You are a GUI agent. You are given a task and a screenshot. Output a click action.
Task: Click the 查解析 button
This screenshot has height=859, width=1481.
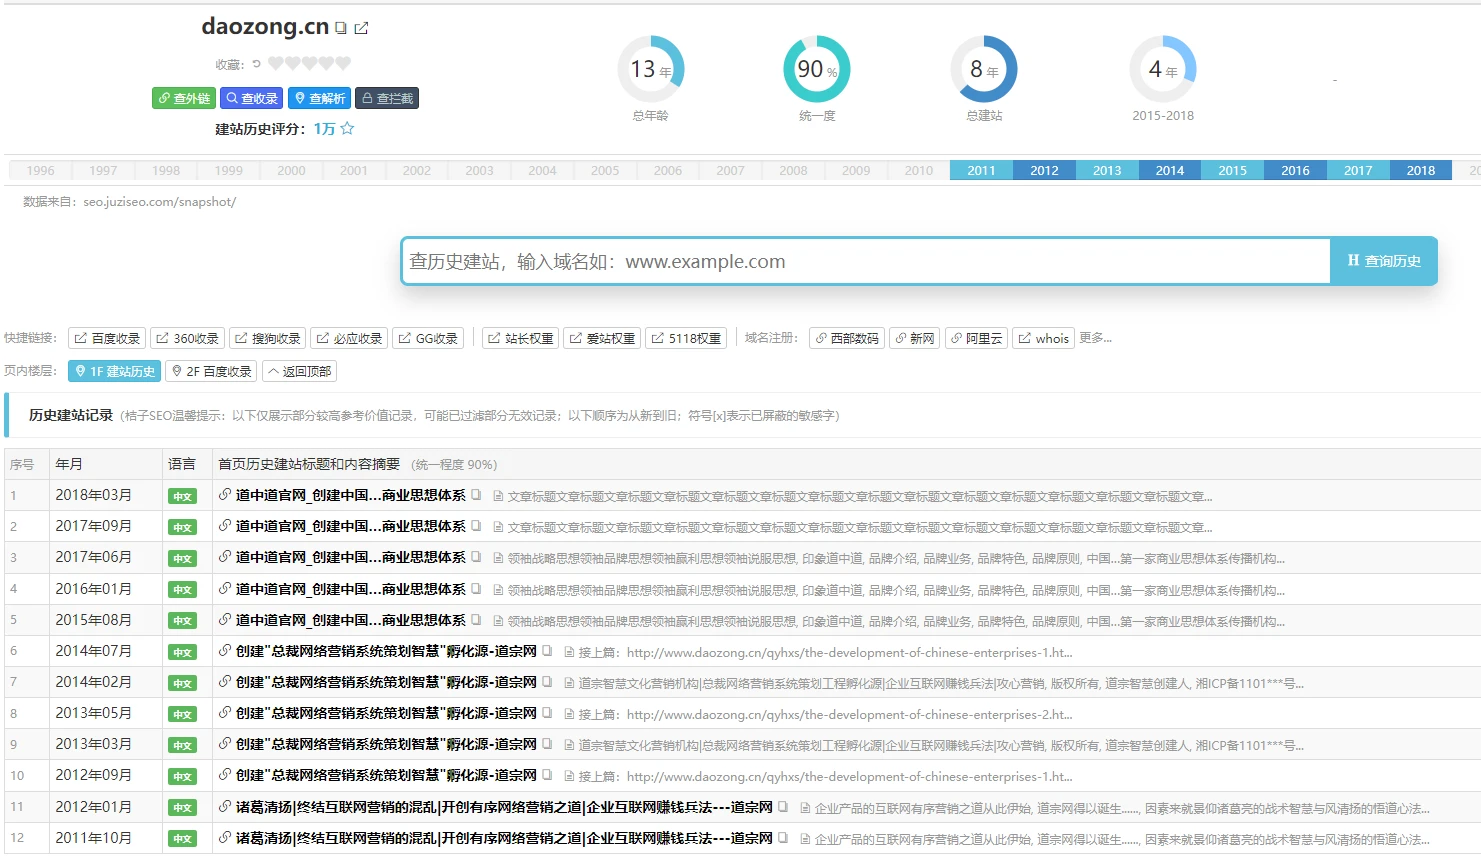point(320,98)
